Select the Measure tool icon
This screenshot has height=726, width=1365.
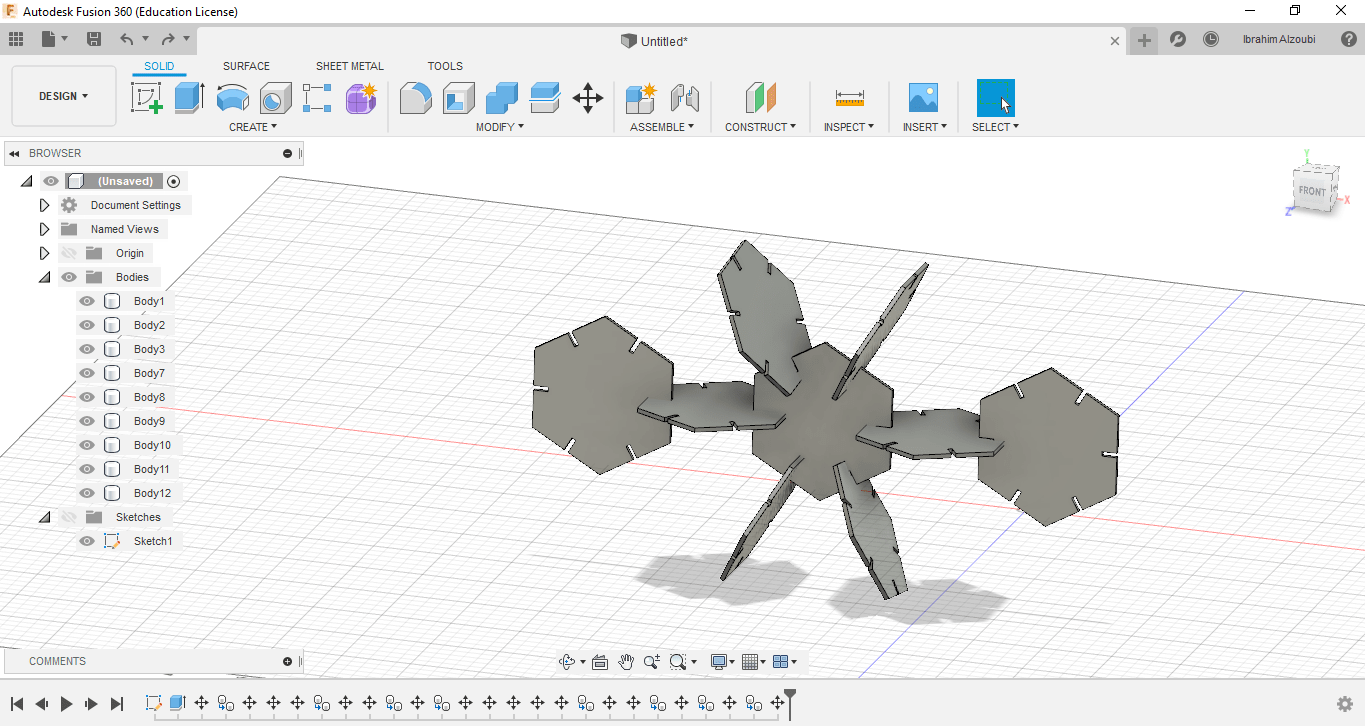[x=849, y=98]
